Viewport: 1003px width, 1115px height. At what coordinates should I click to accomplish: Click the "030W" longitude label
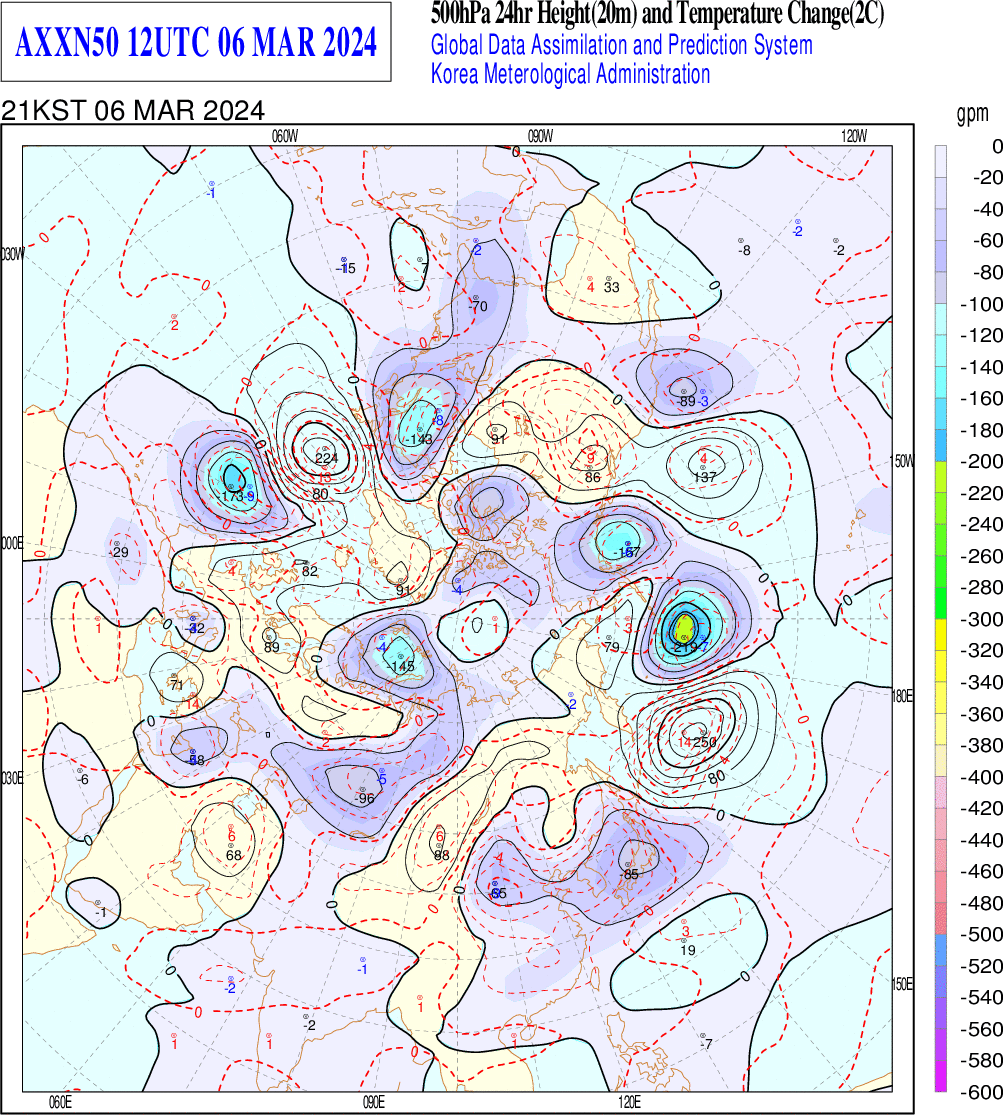click(x=12, y=254)
